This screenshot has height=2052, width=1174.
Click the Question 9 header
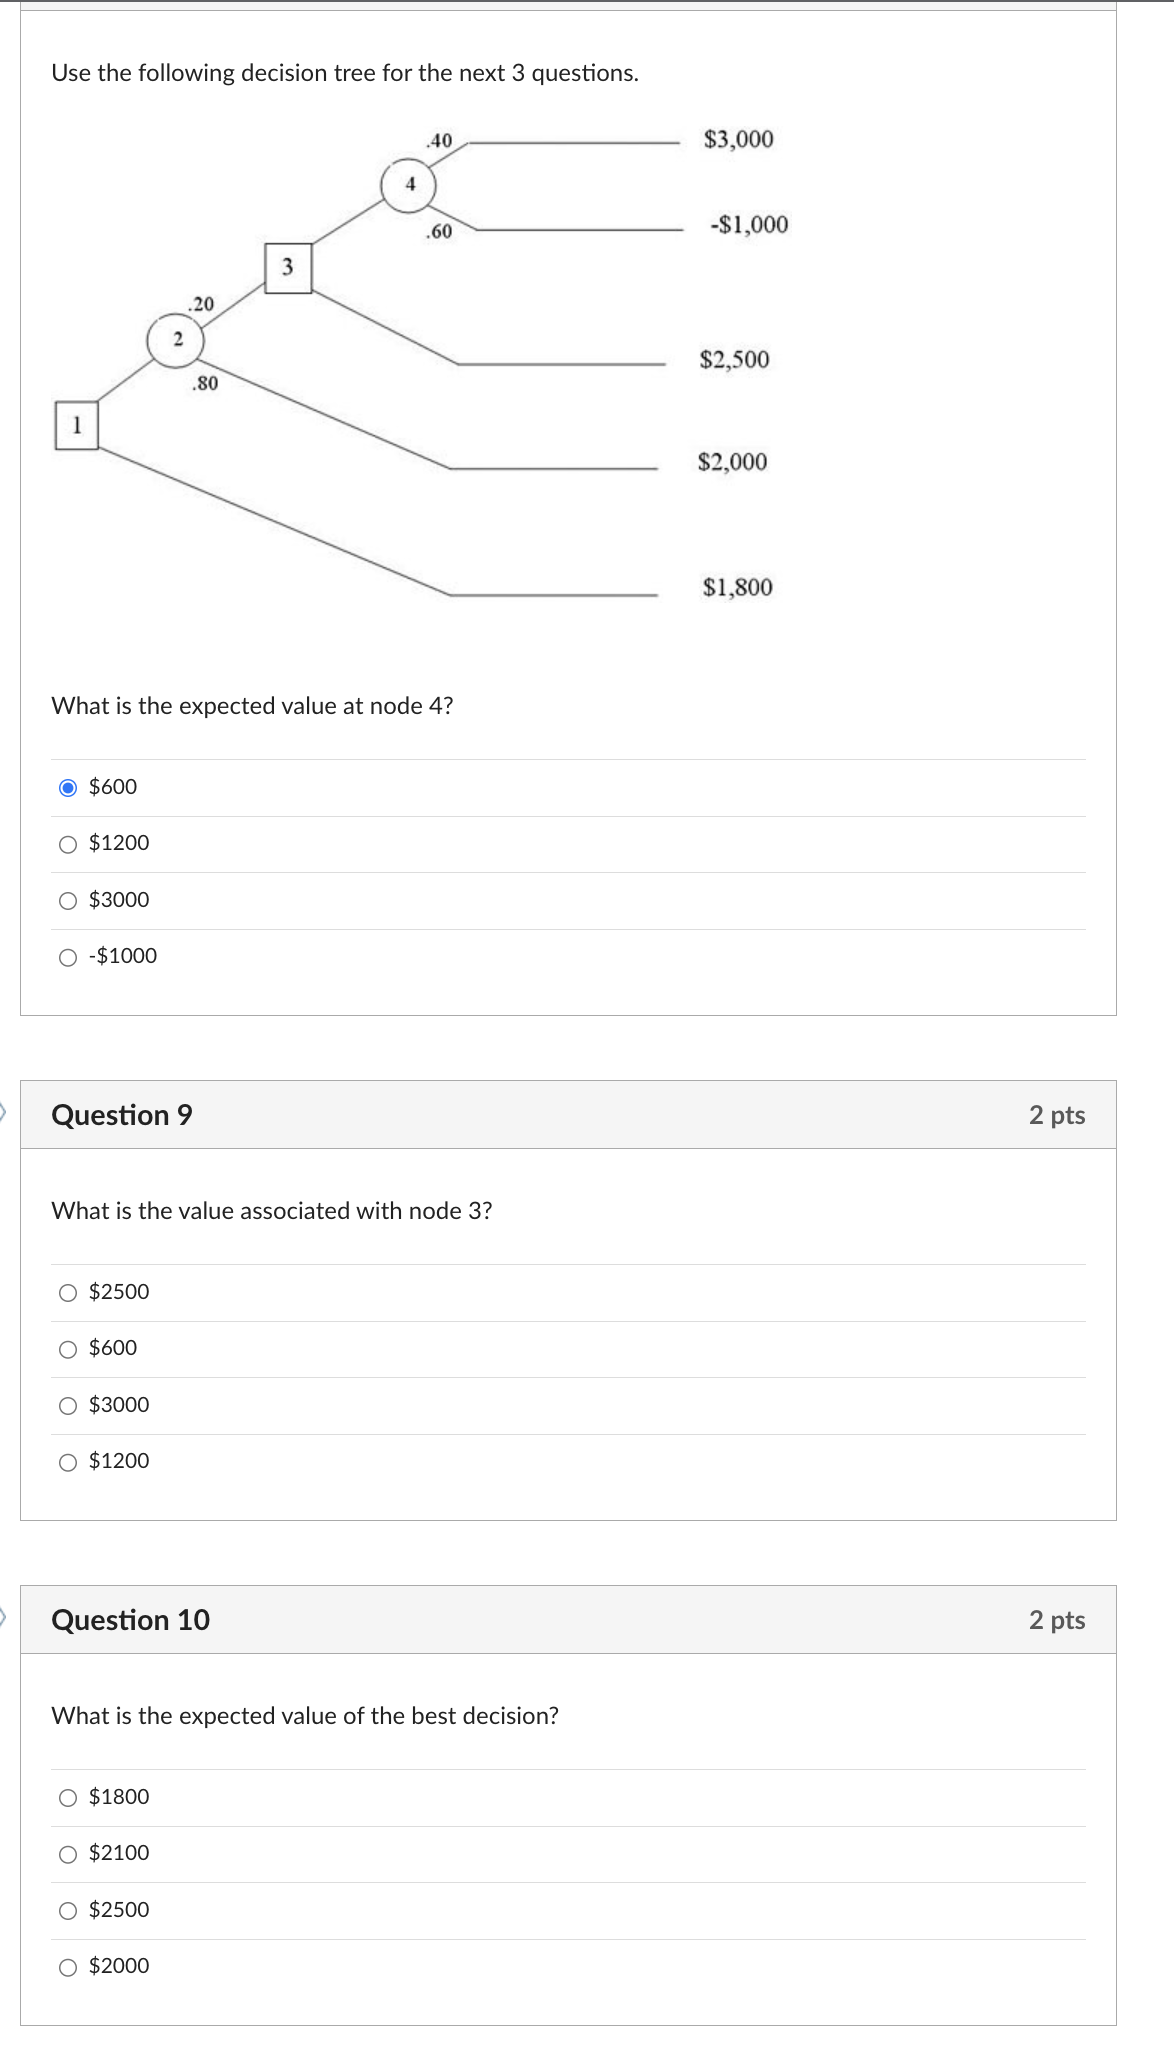pyautogui.click(x=122, y=1115)
